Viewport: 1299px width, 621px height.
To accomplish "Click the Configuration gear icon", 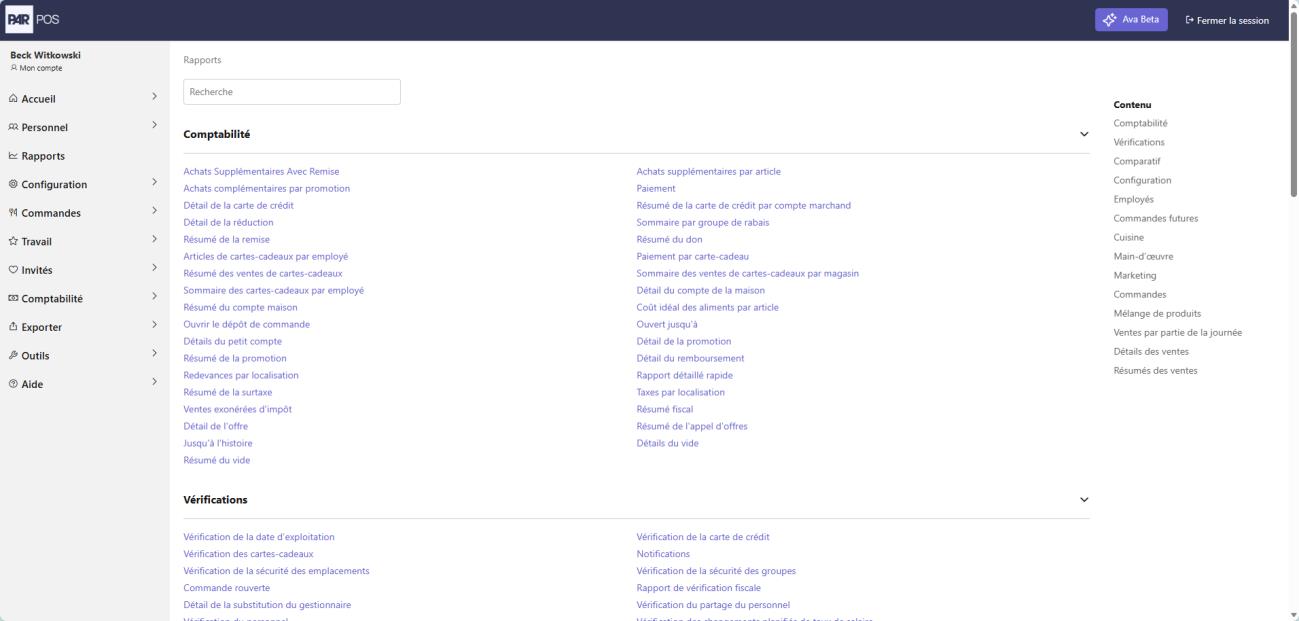I will (13, 184).
